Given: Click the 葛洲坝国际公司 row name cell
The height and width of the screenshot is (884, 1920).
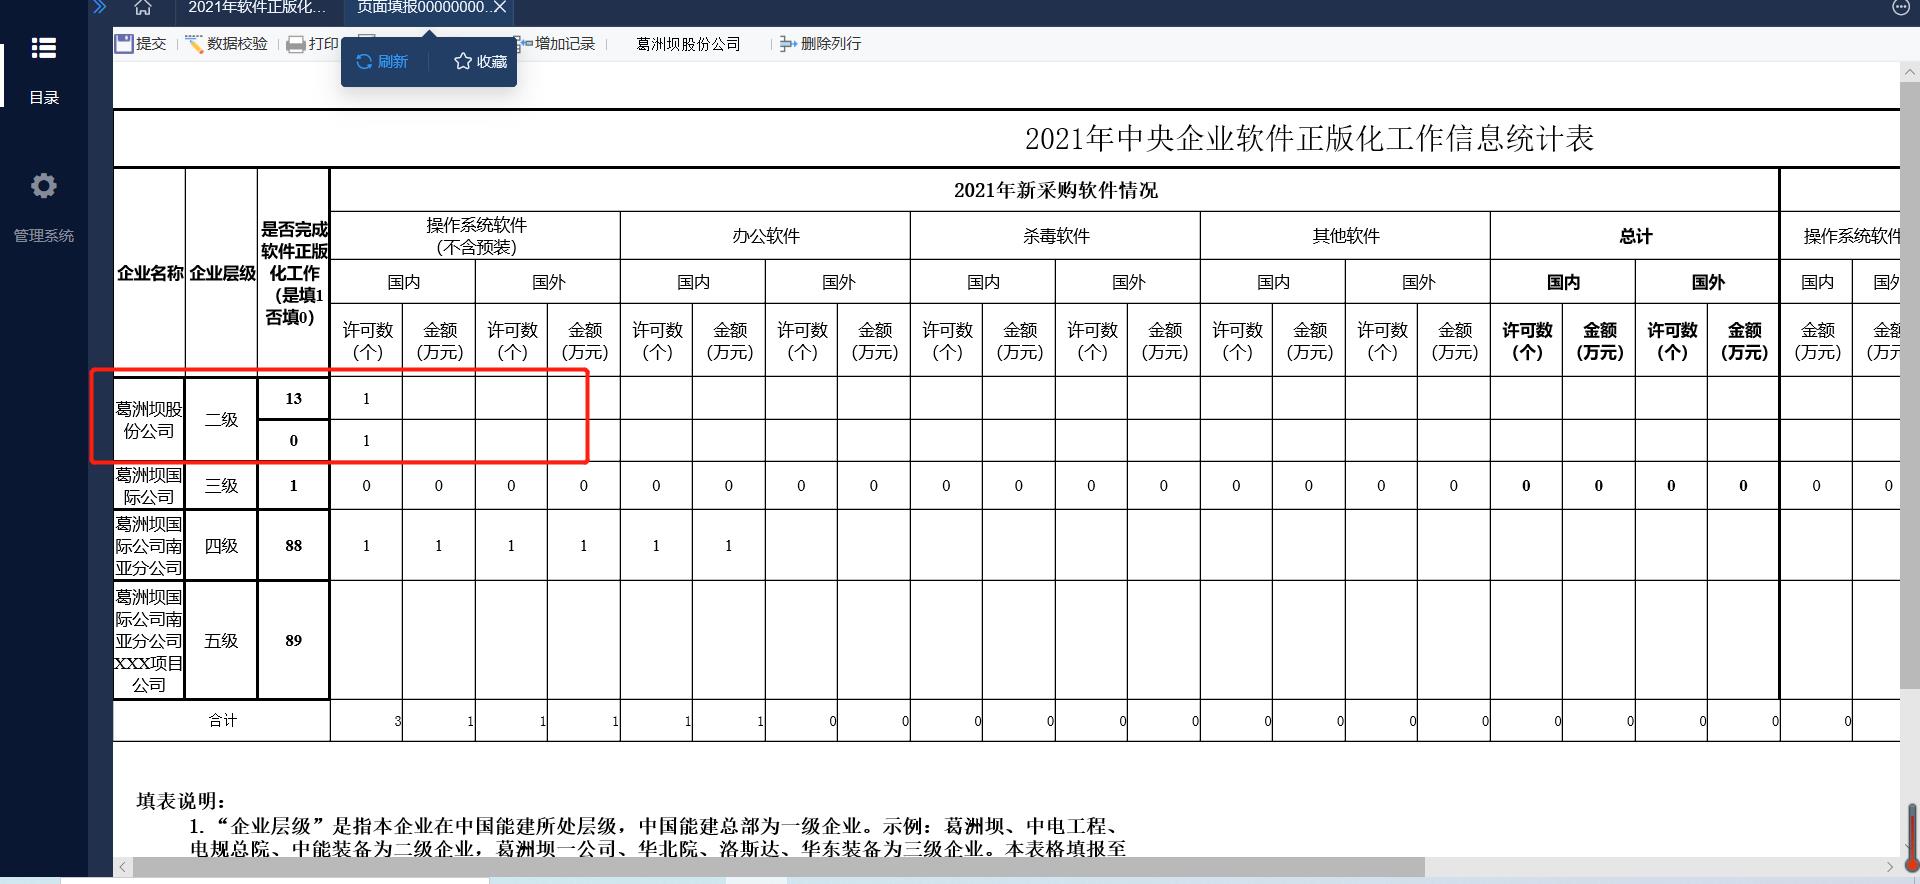Looking at the screenshot, I should pos(149,486).
